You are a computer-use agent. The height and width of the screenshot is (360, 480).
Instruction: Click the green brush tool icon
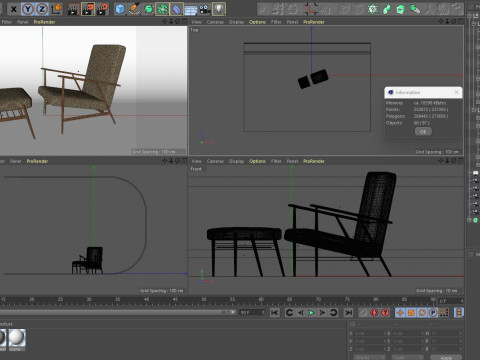coord(415,9)
